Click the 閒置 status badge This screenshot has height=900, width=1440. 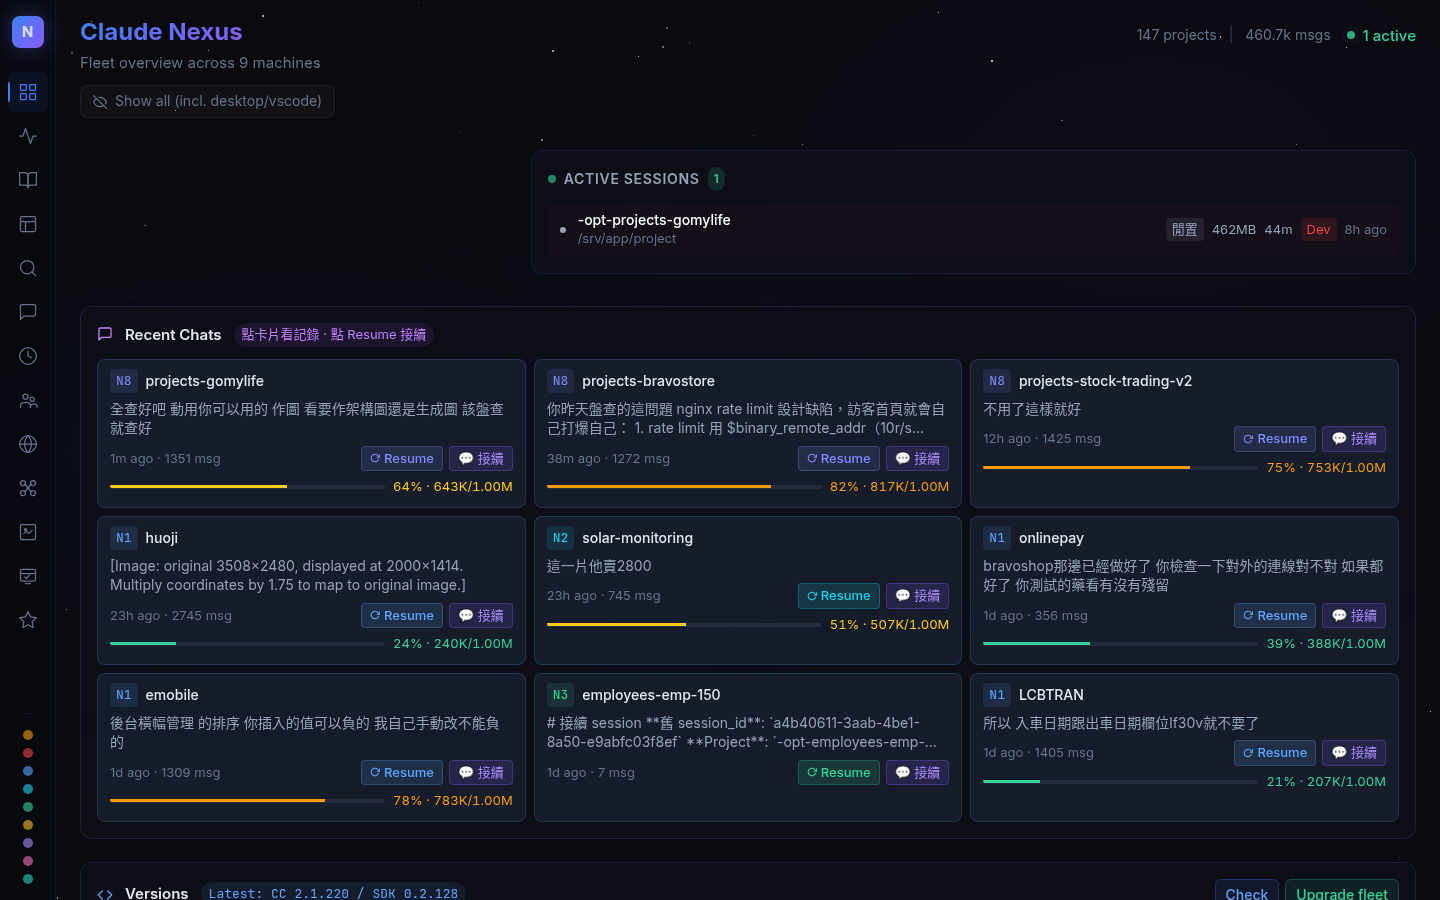[1185, 230]
